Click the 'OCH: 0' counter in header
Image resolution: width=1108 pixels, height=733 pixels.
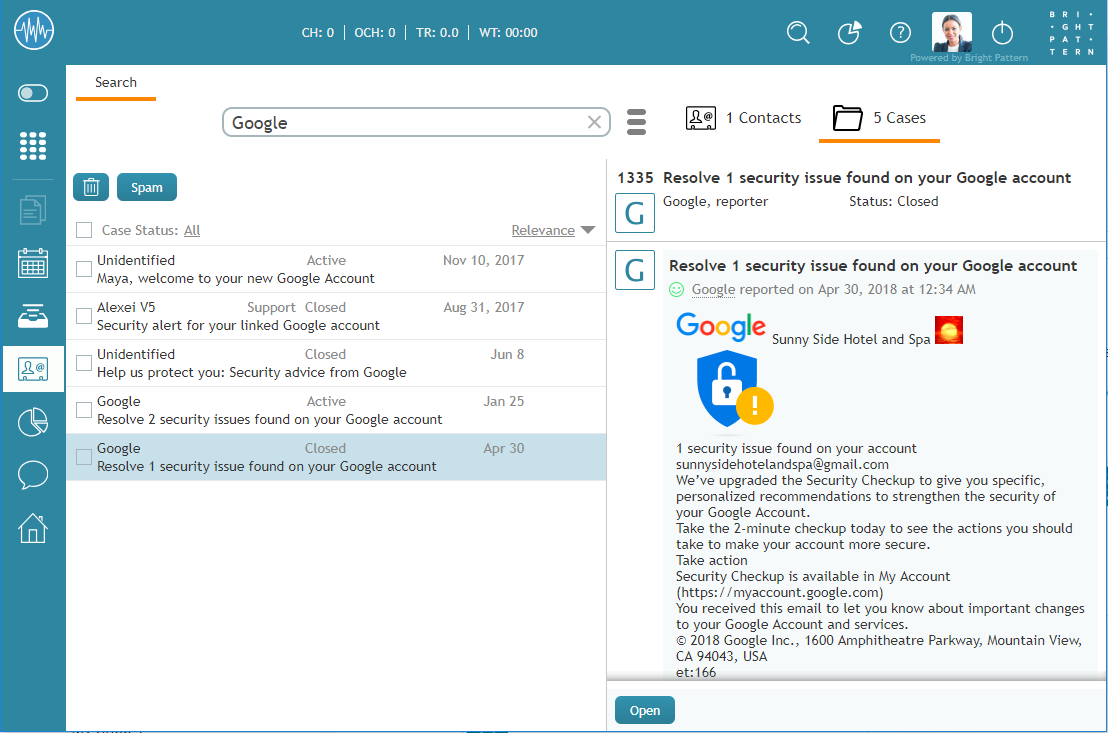point(375,33)
